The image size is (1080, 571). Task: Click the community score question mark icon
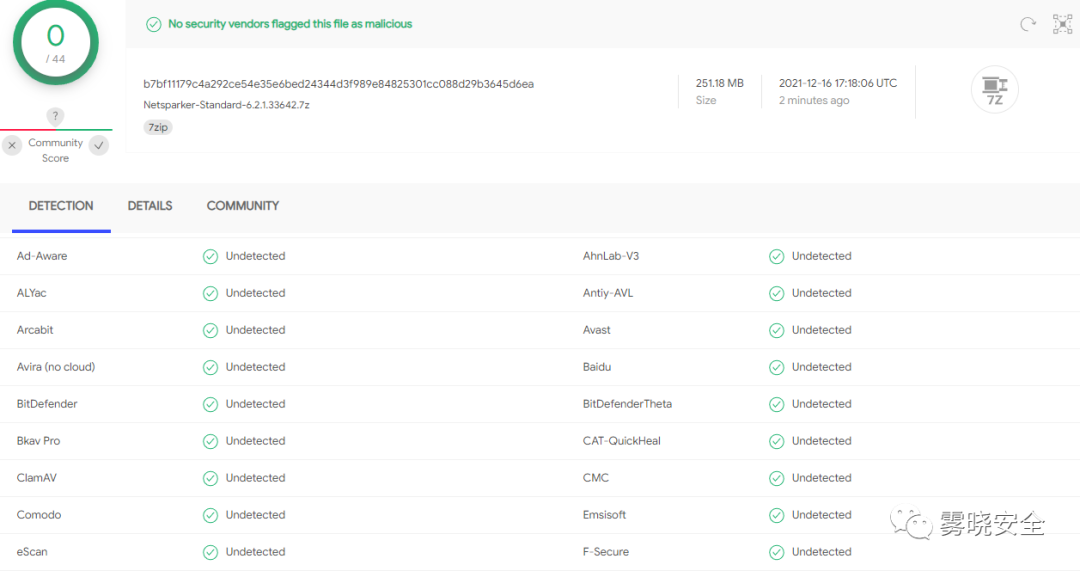[x=55, y=116]
